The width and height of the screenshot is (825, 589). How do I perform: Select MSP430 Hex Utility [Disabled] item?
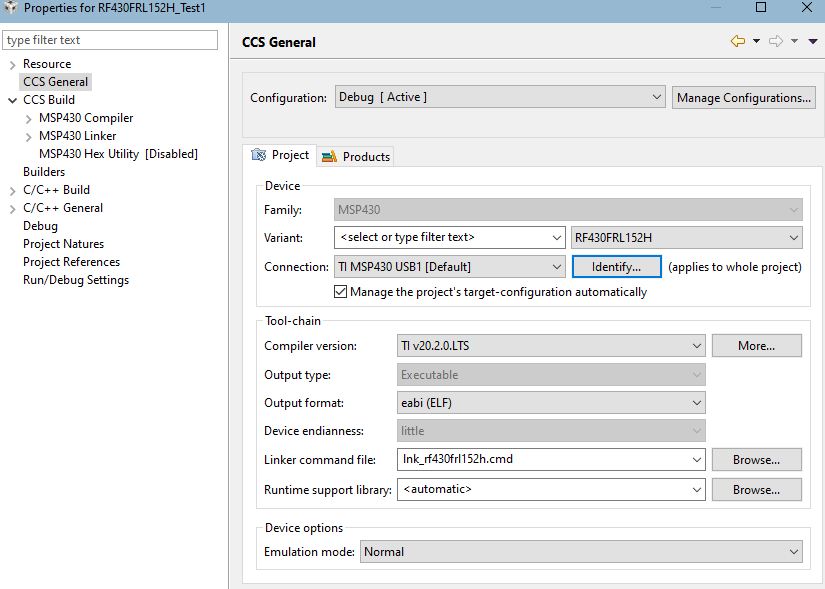pos(118,154)
